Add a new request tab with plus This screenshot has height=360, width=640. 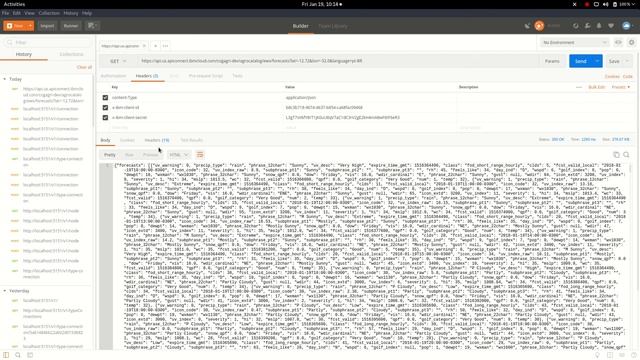pos(156,46)
